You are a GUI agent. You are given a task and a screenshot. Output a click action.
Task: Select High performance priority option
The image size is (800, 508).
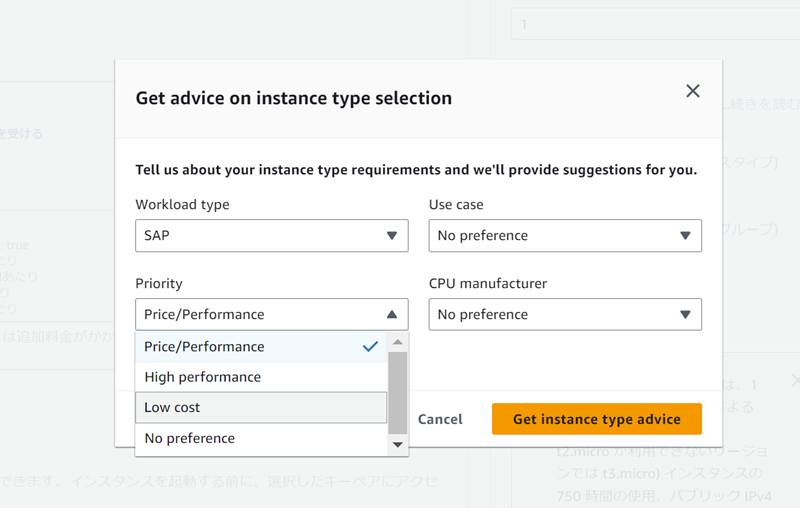[x=261, y=377]
